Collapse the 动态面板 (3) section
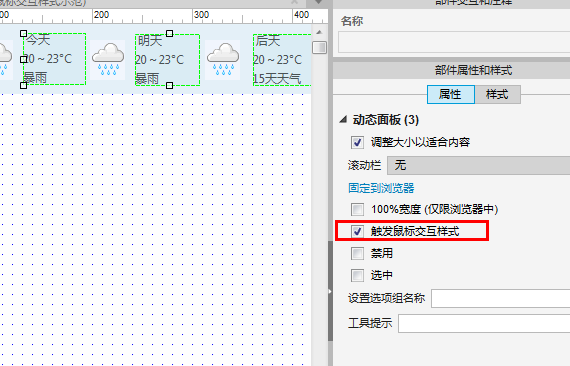This screenshot has width=570, height=366. point(343,120)
